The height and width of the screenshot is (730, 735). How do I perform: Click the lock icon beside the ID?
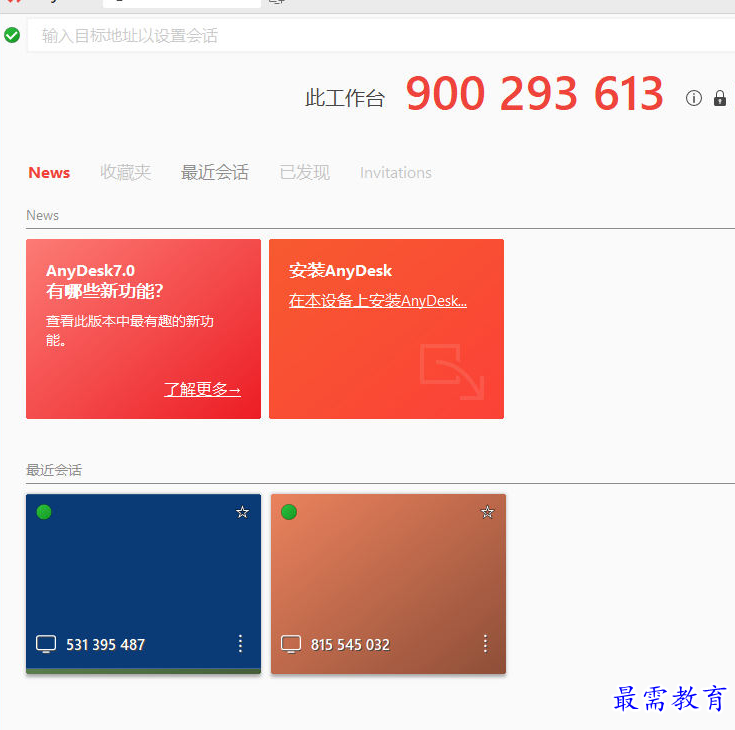coord(720,98)
